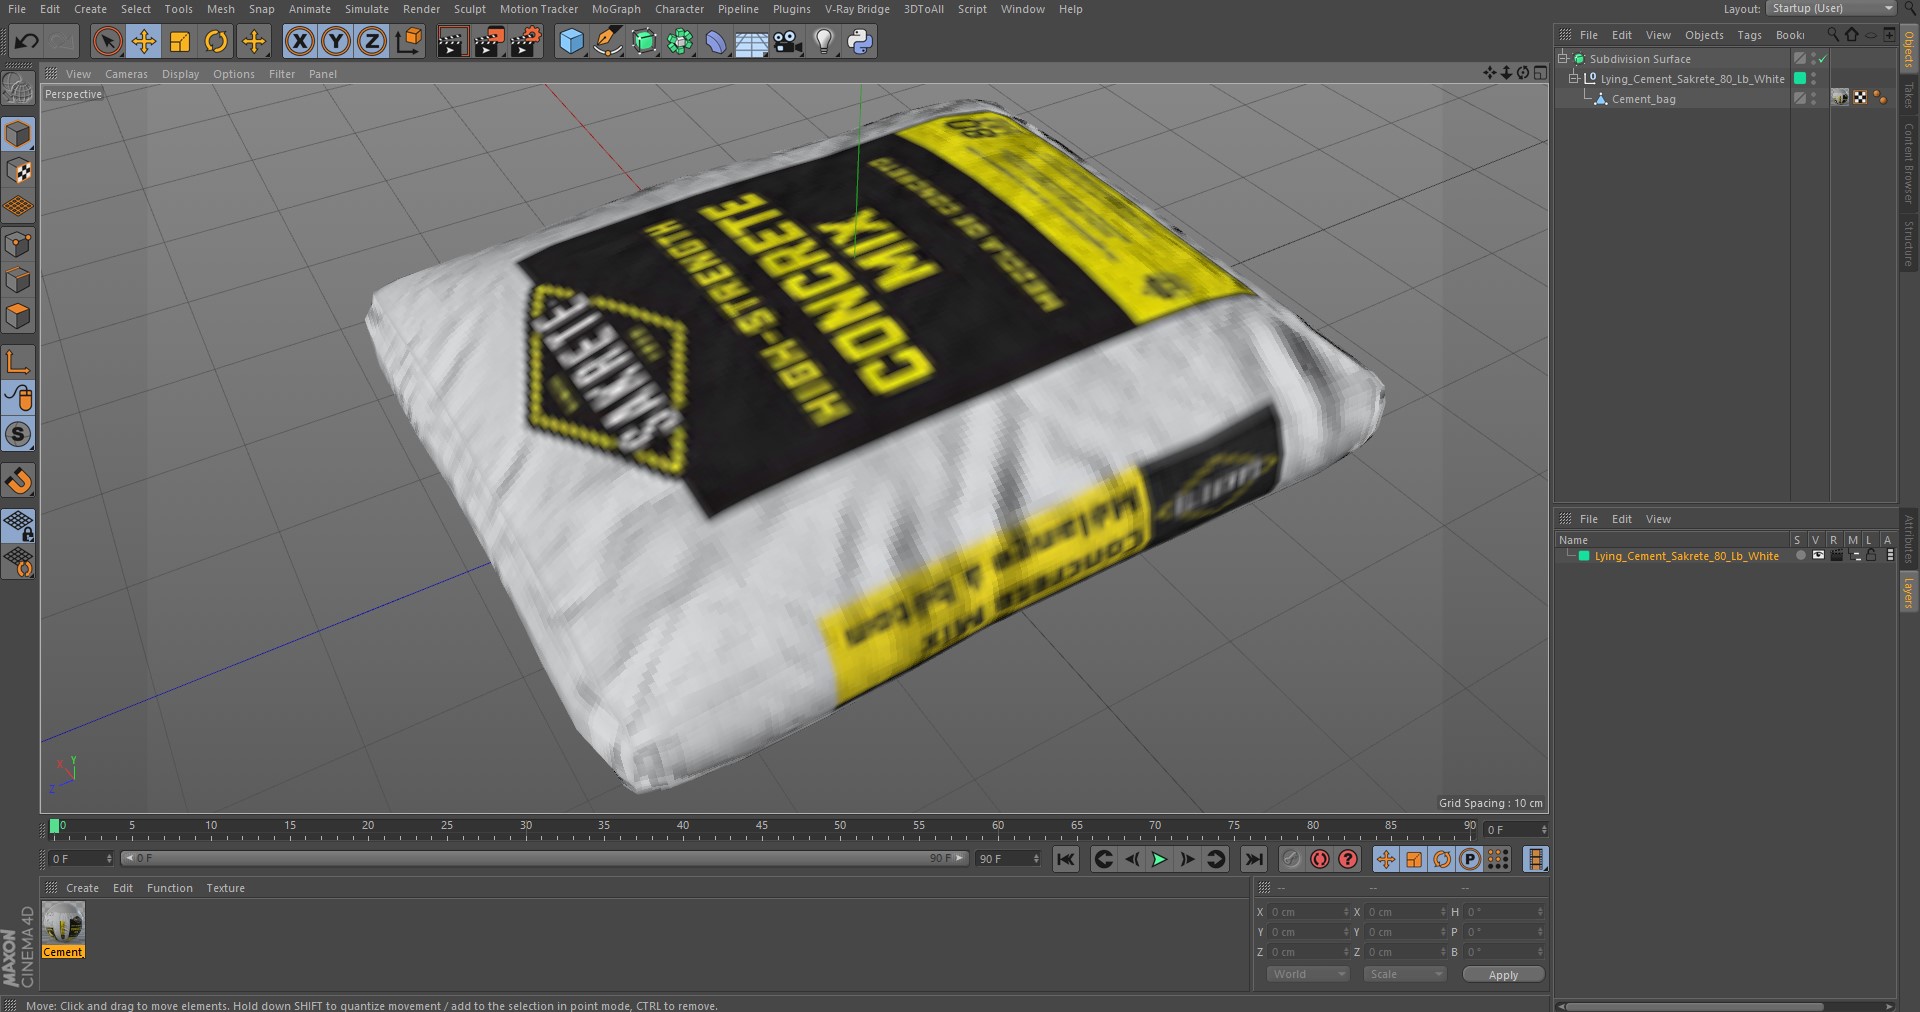Activate the Scale tool
The width and height of the screenshot is (1920, 1012).
[180, 41]
